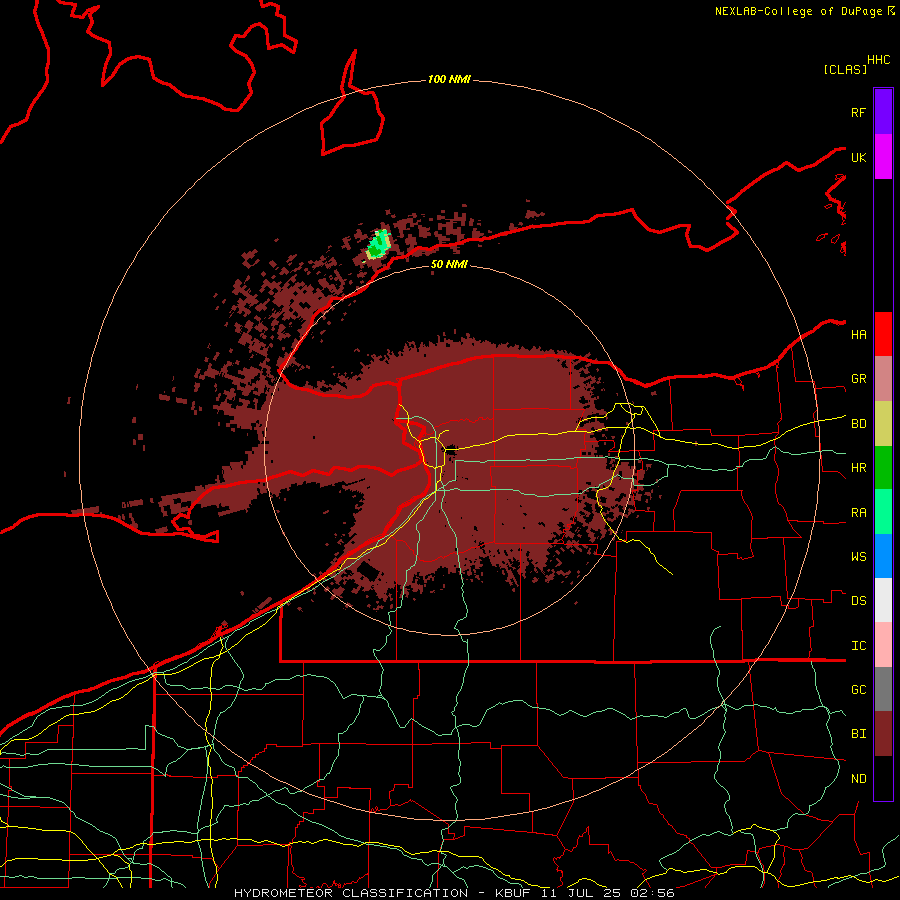Click the IC pink legend swatch

point(883,645)
